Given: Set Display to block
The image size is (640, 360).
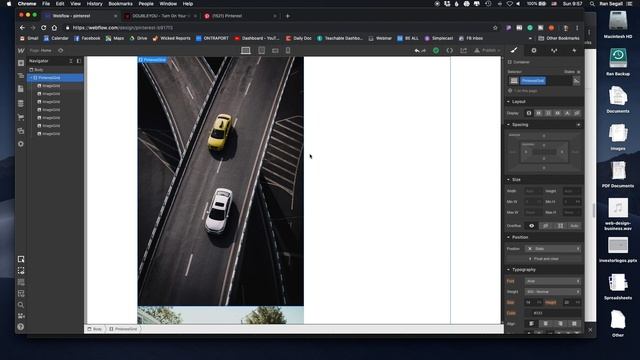Looking at the screenshot, I should coord(529,113).
